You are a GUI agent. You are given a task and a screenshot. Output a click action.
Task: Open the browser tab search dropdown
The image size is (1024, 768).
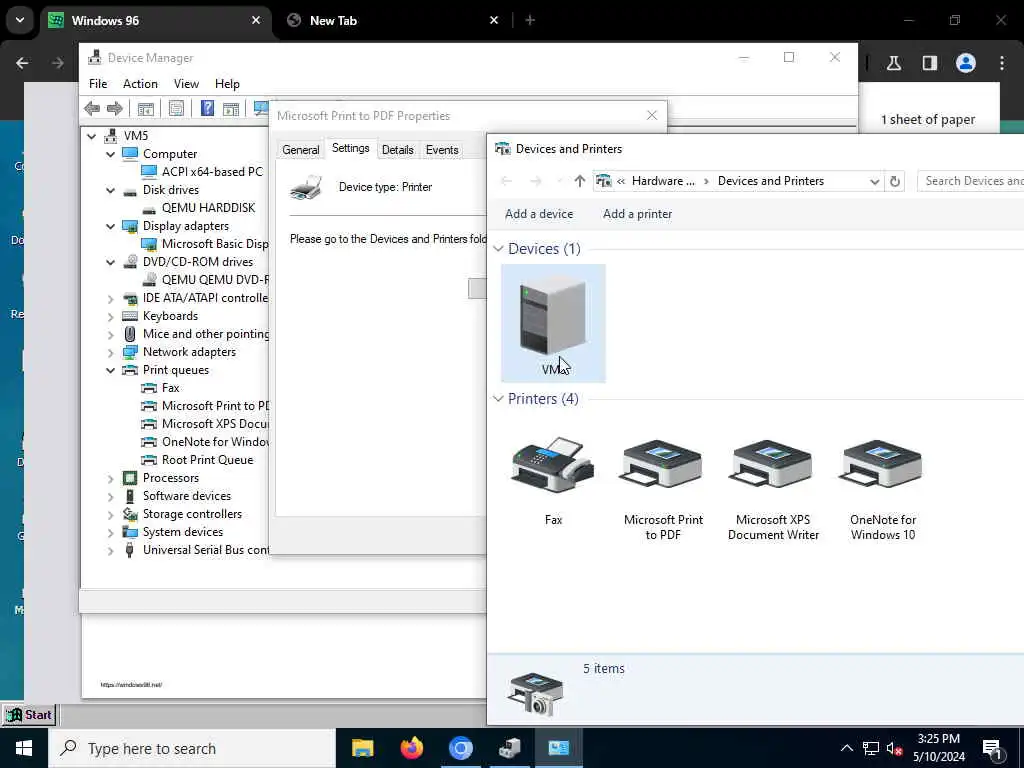(x=20, y=20)
